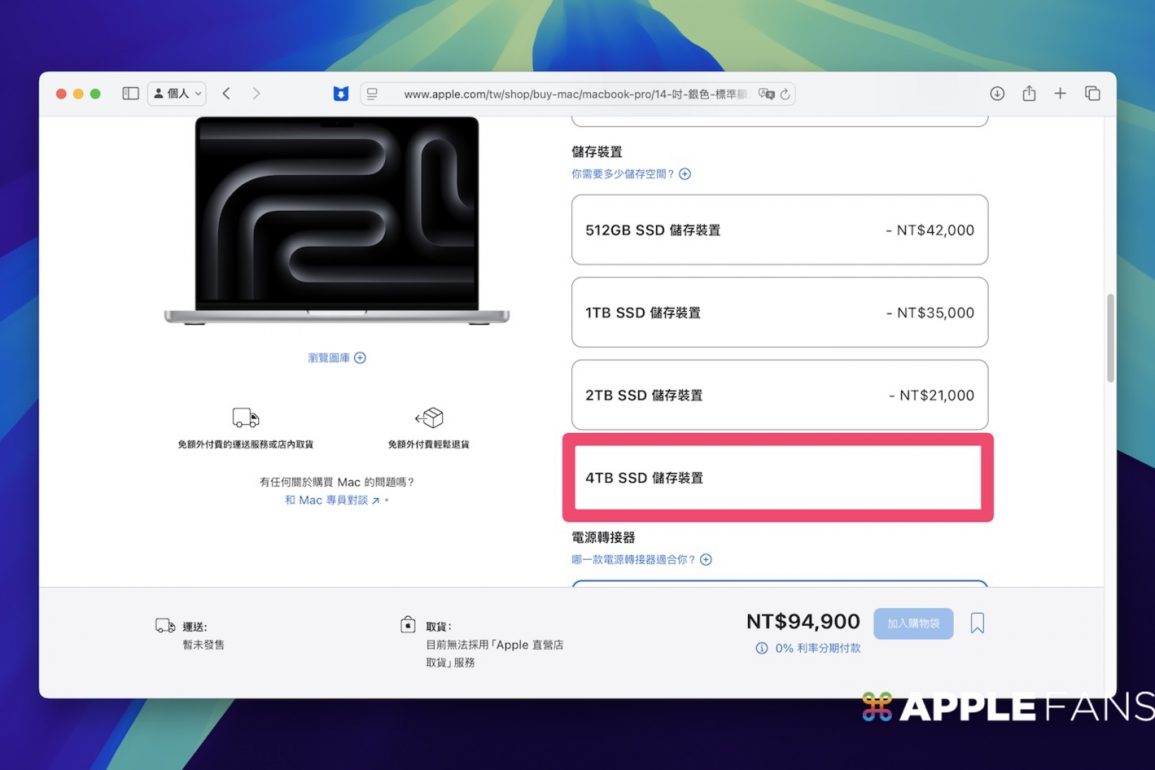Open the Share menu
This screenshot has height=770, width=1155.
pos(1029,93)
